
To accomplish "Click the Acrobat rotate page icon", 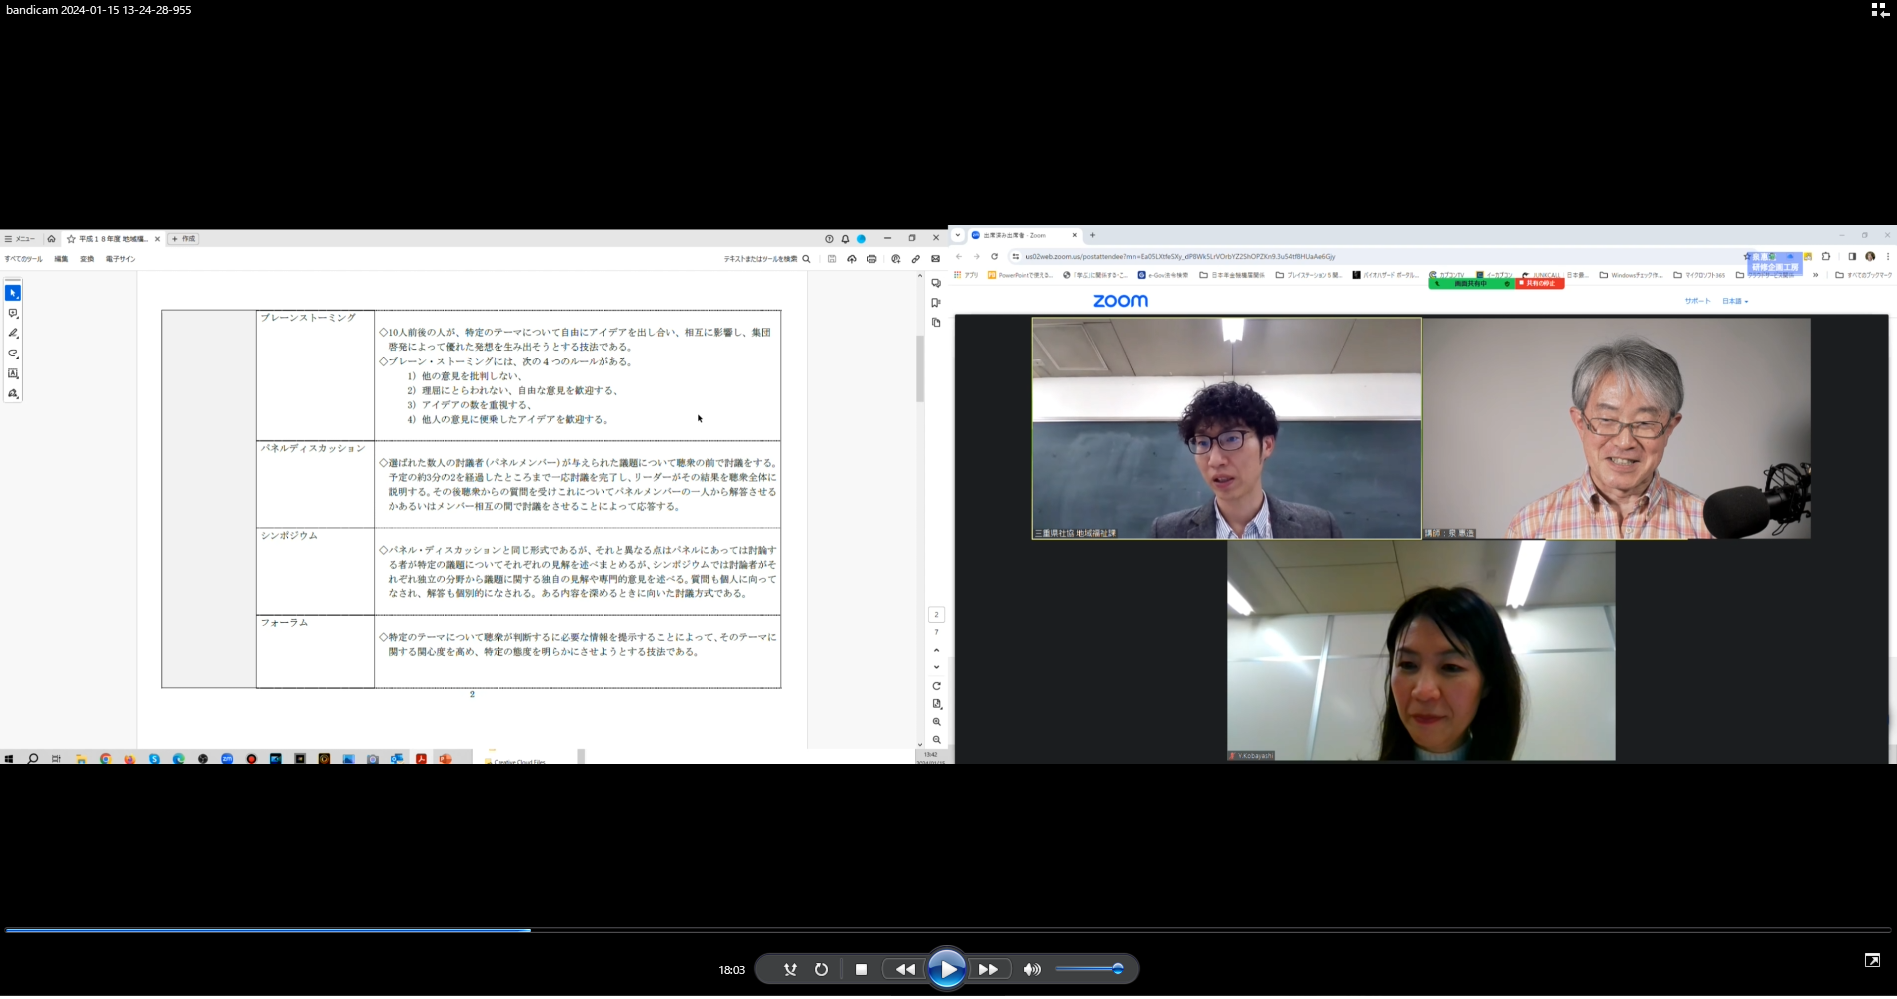I will click(936, 686).
